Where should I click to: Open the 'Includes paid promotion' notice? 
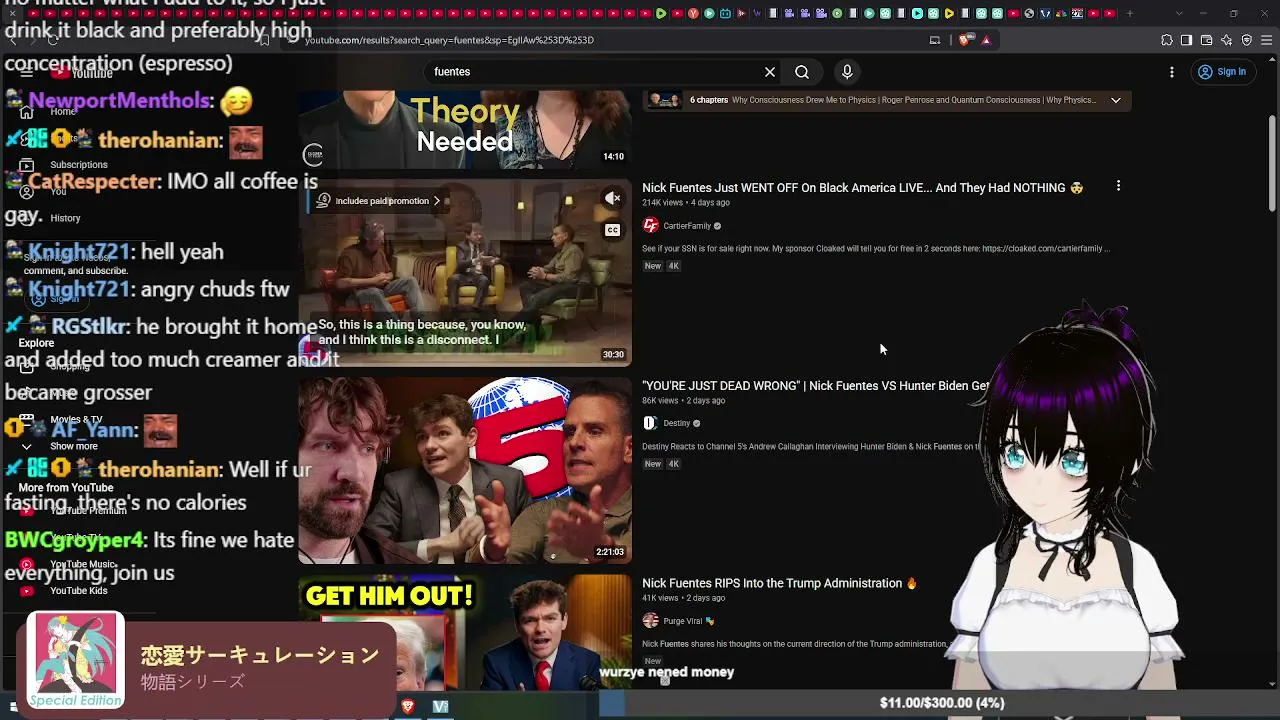pyautogui.click(x=381, y=201)
